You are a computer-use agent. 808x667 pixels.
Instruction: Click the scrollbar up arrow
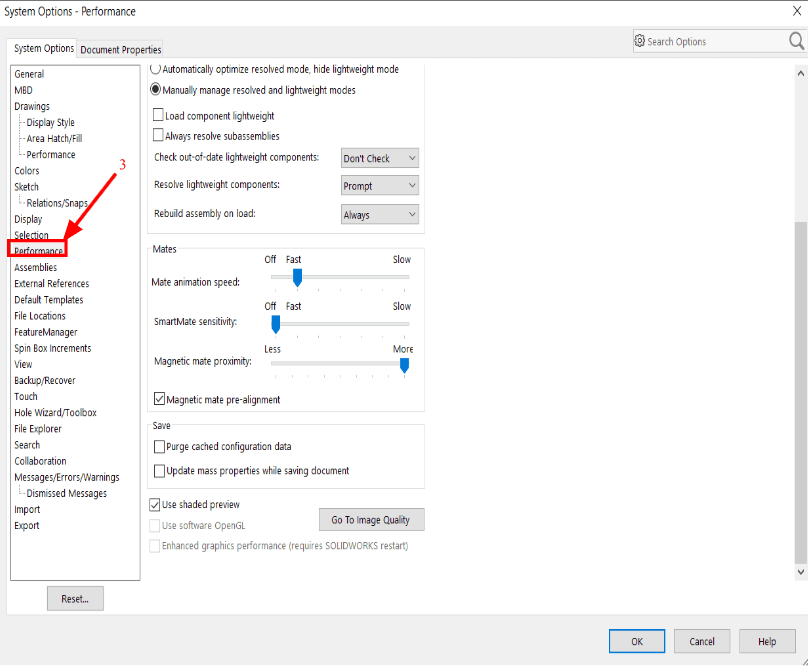pyautogui.click(x=800, y=73)
